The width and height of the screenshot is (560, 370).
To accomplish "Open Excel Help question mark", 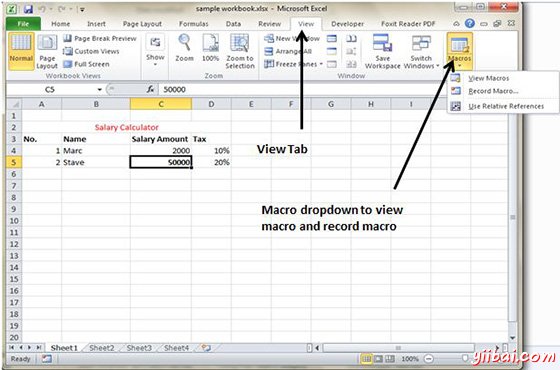I will click(x=470, y=24).
